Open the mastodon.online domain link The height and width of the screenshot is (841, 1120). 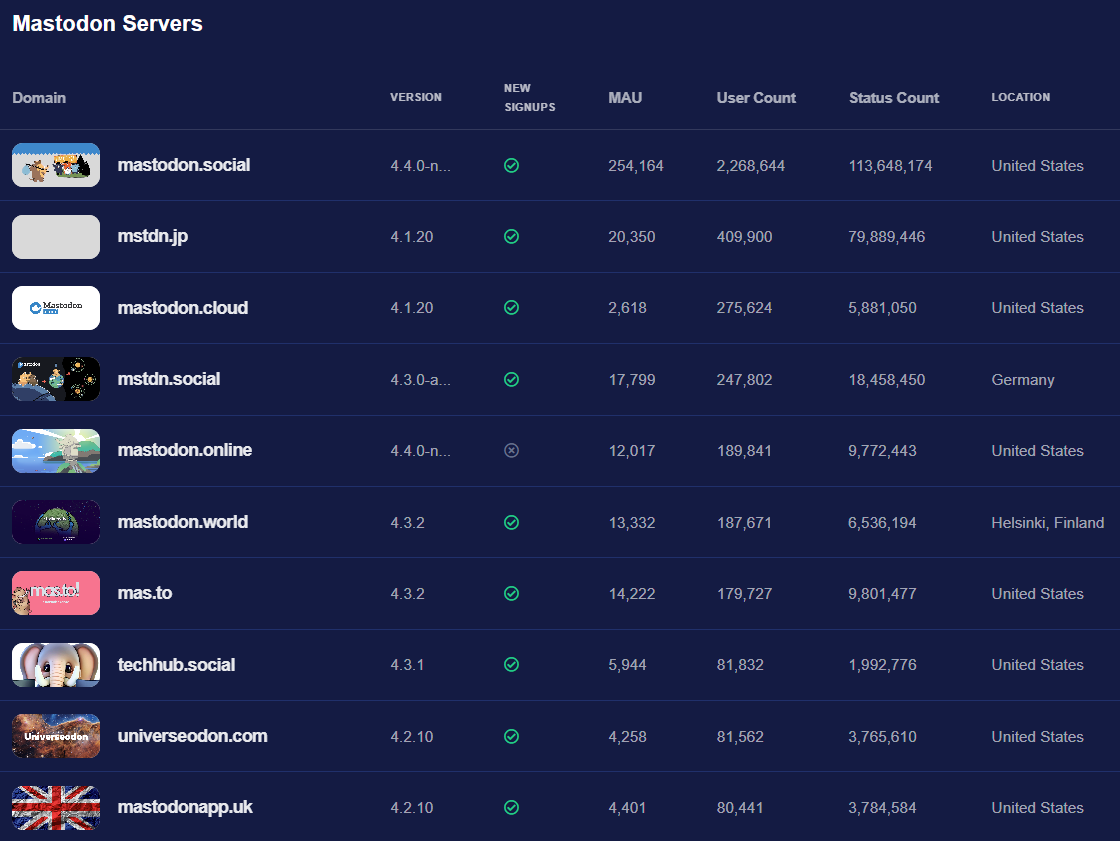(x=184, y=450)
